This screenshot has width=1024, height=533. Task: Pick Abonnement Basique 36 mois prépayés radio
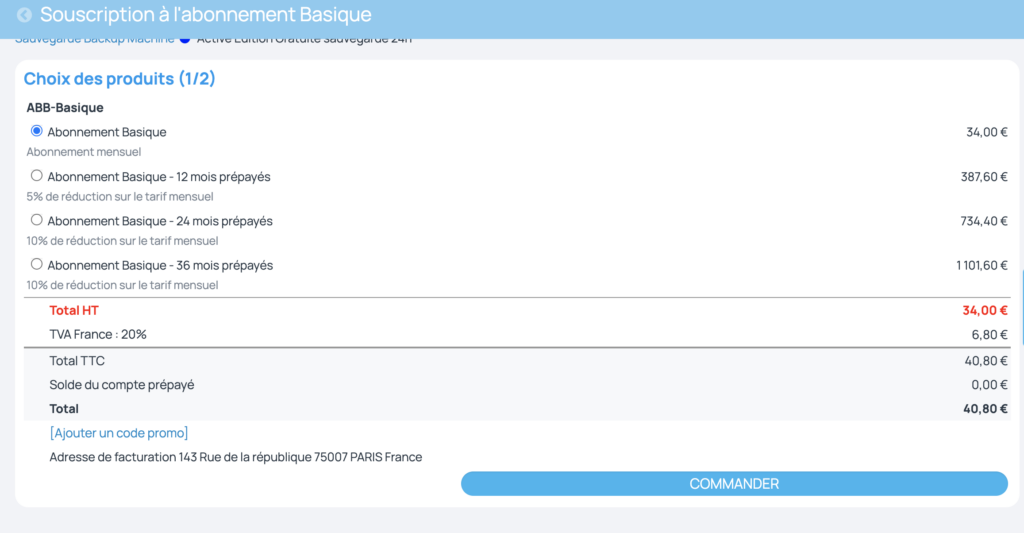tap(37, 265)
